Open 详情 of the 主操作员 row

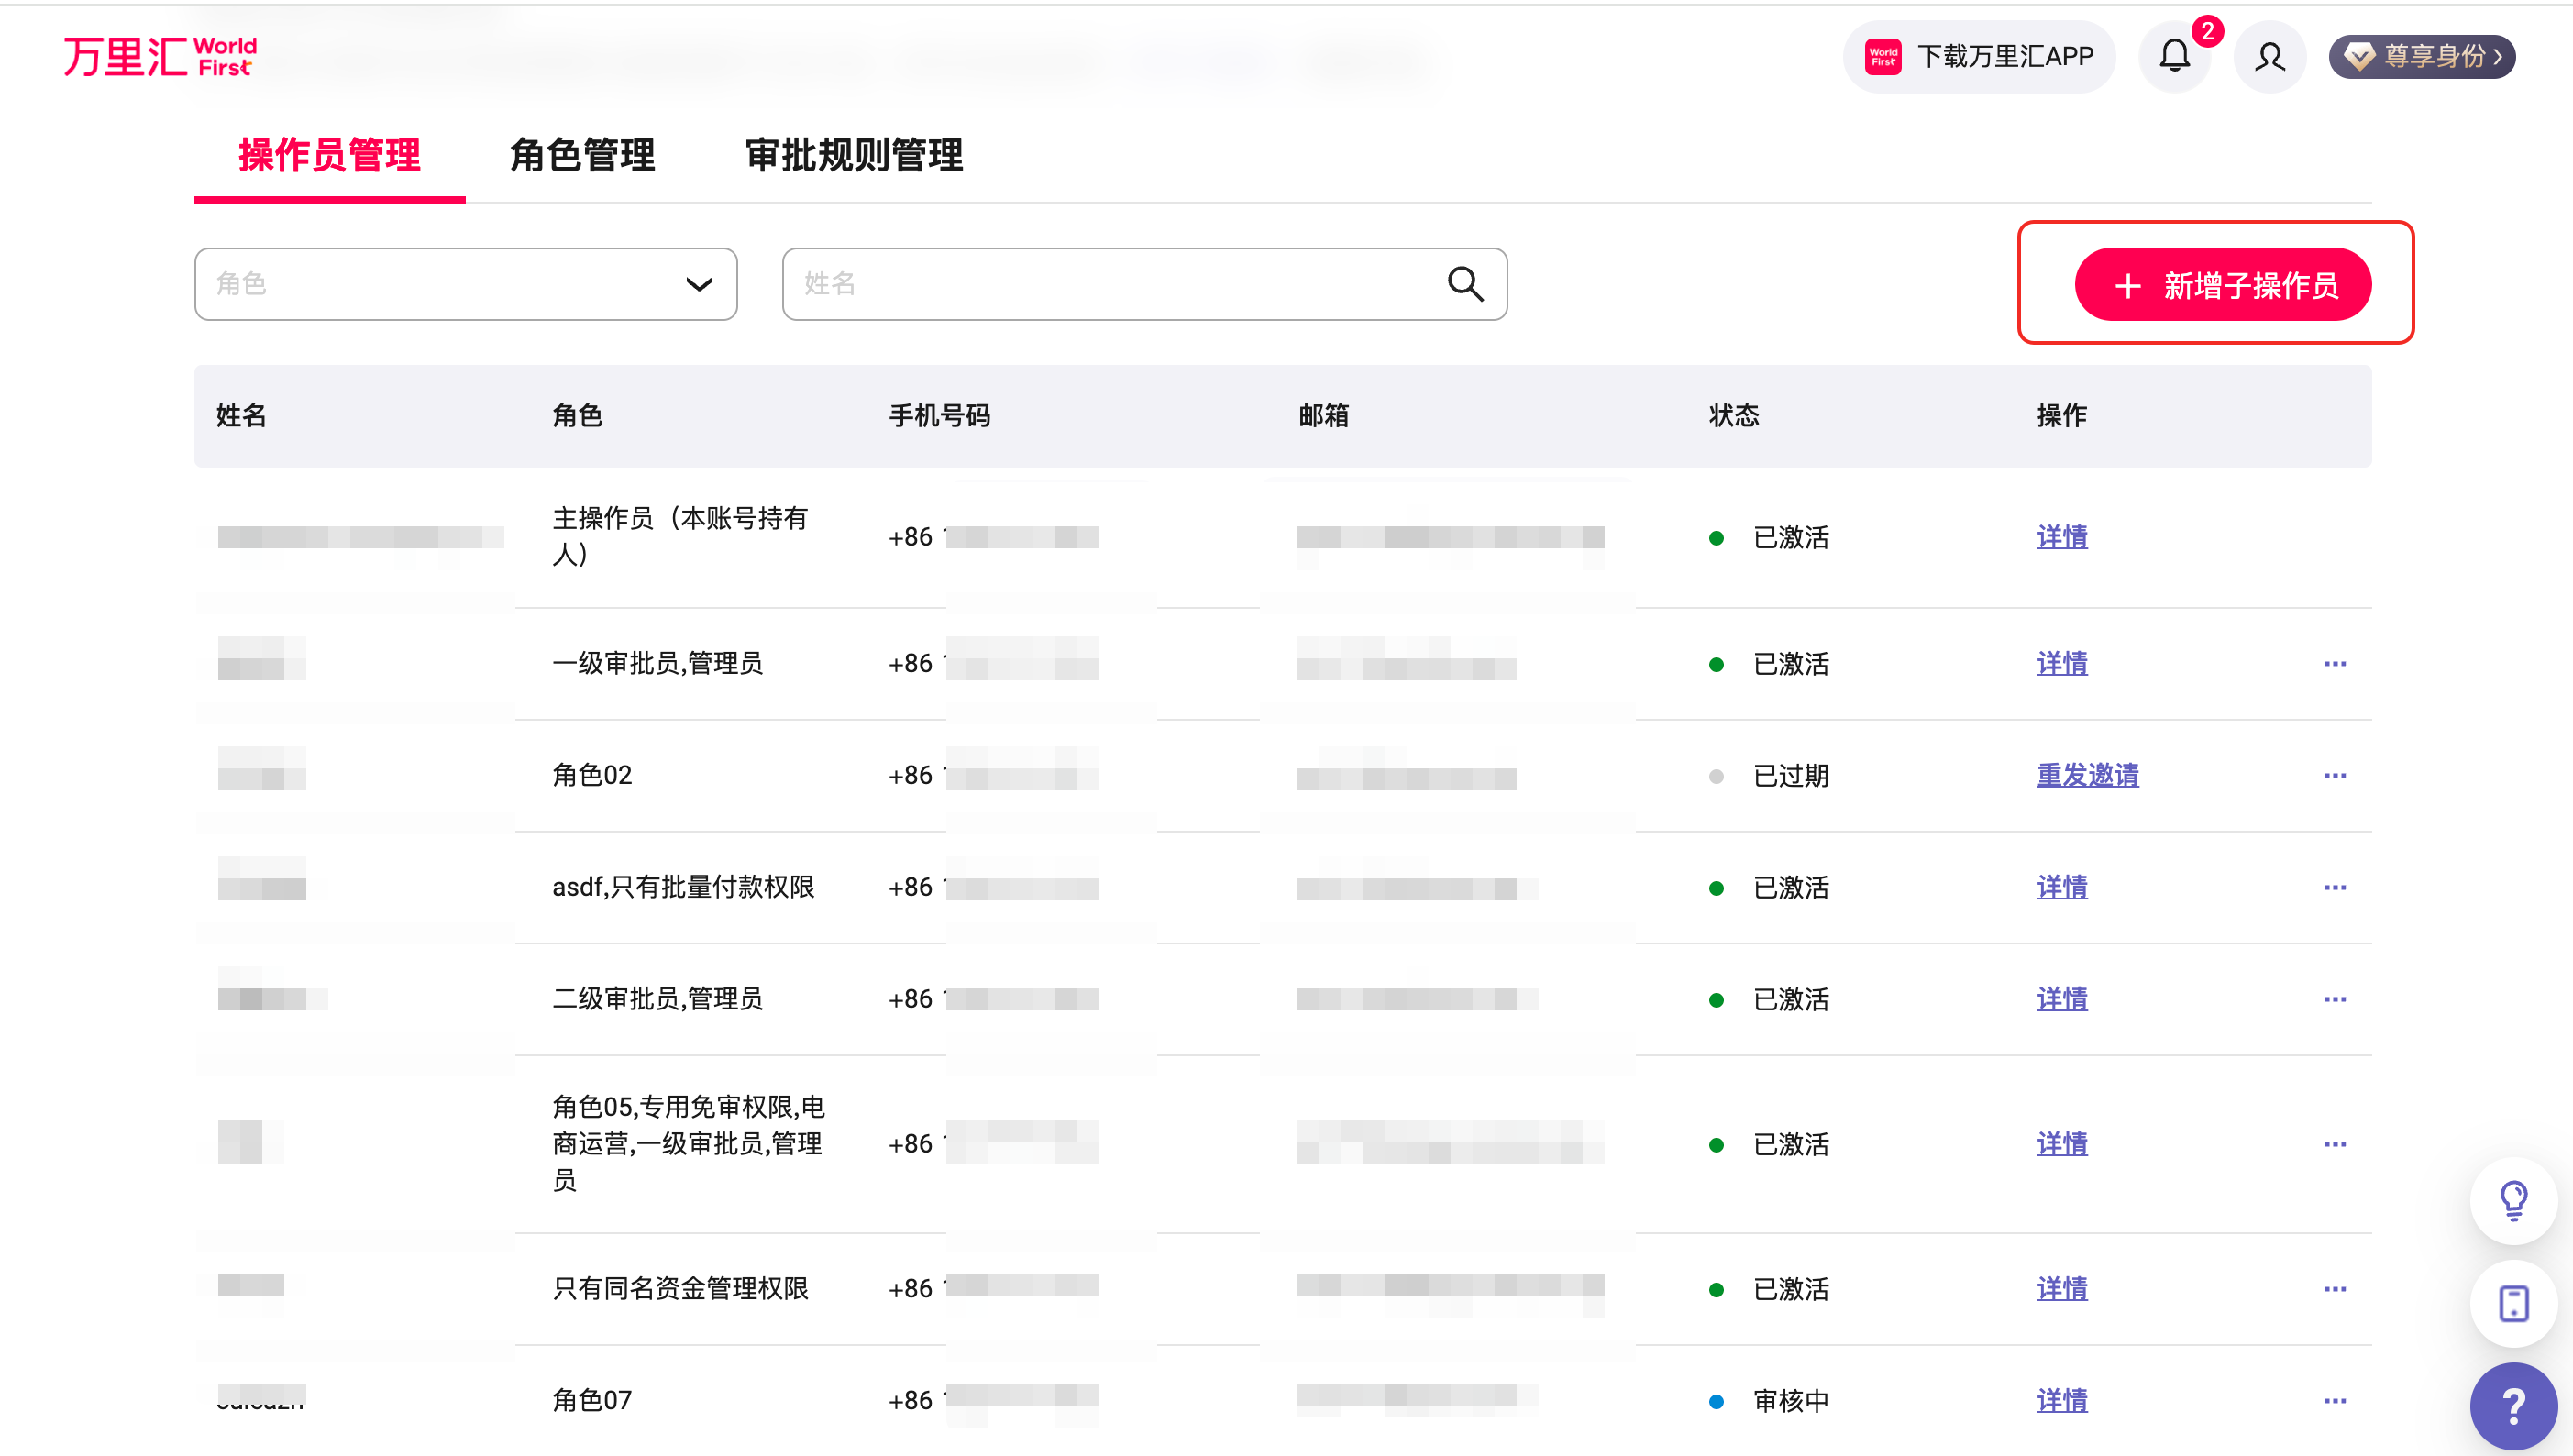[x=2061, y=537]
